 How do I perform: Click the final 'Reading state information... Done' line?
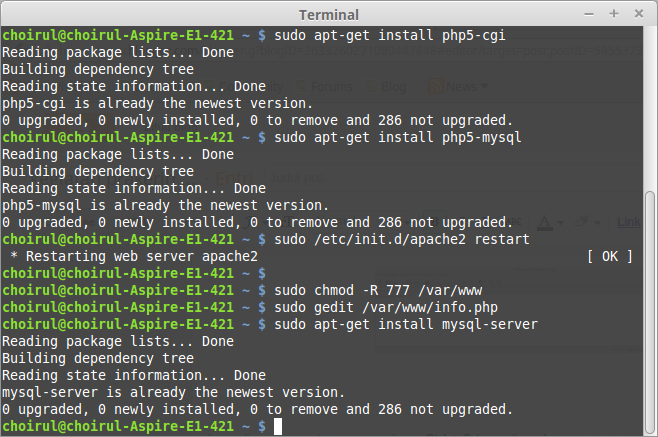[x=134, y=375]
